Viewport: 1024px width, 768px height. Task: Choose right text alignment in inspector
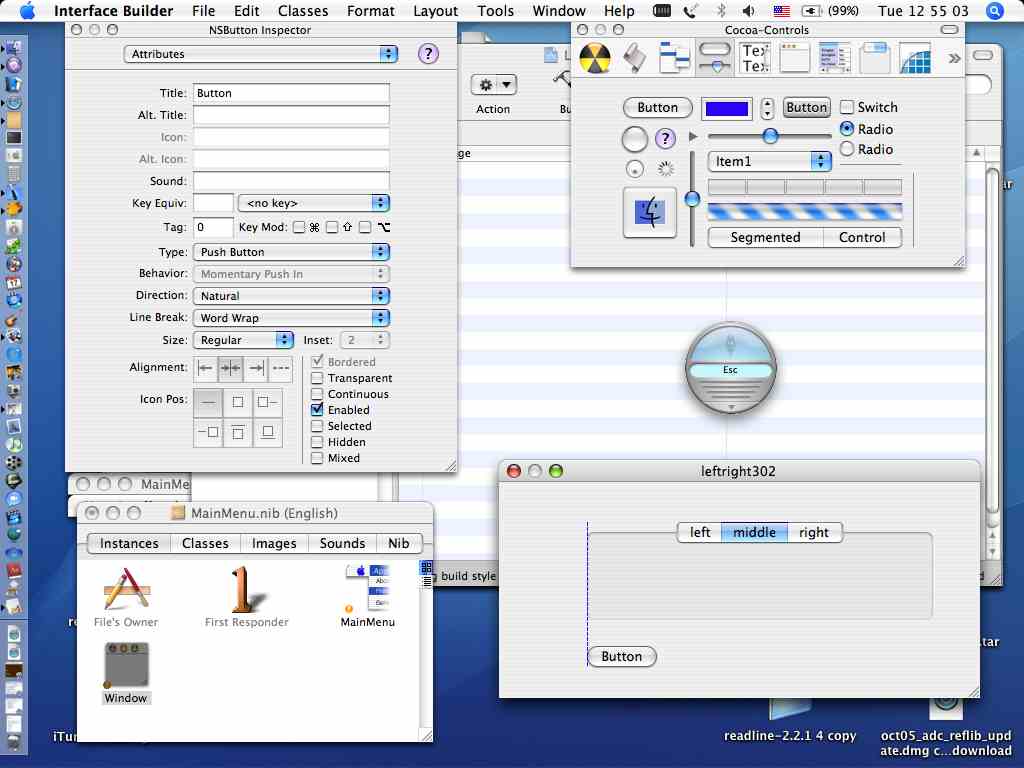point(256,368)
